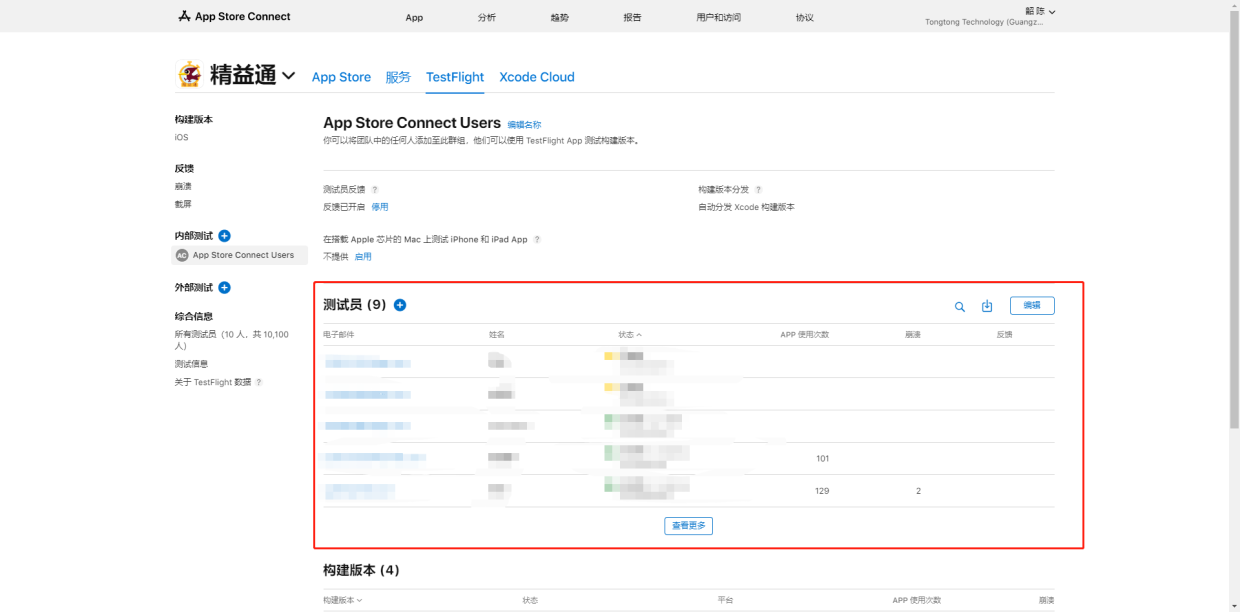This screenshot has width=1240, height=612.
Task: Open 测试信息 in the sidebar
Action: [x=191, y=364]
